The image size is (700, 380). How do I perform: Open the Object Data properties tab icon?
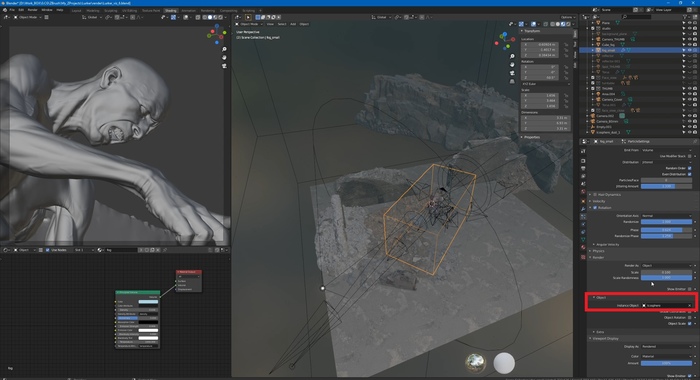click(583, 239)
